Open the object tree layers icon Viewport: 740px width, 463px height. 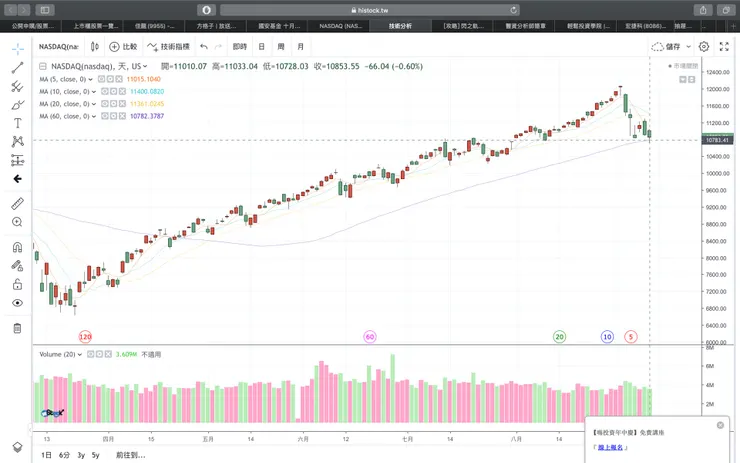(17, 447)
